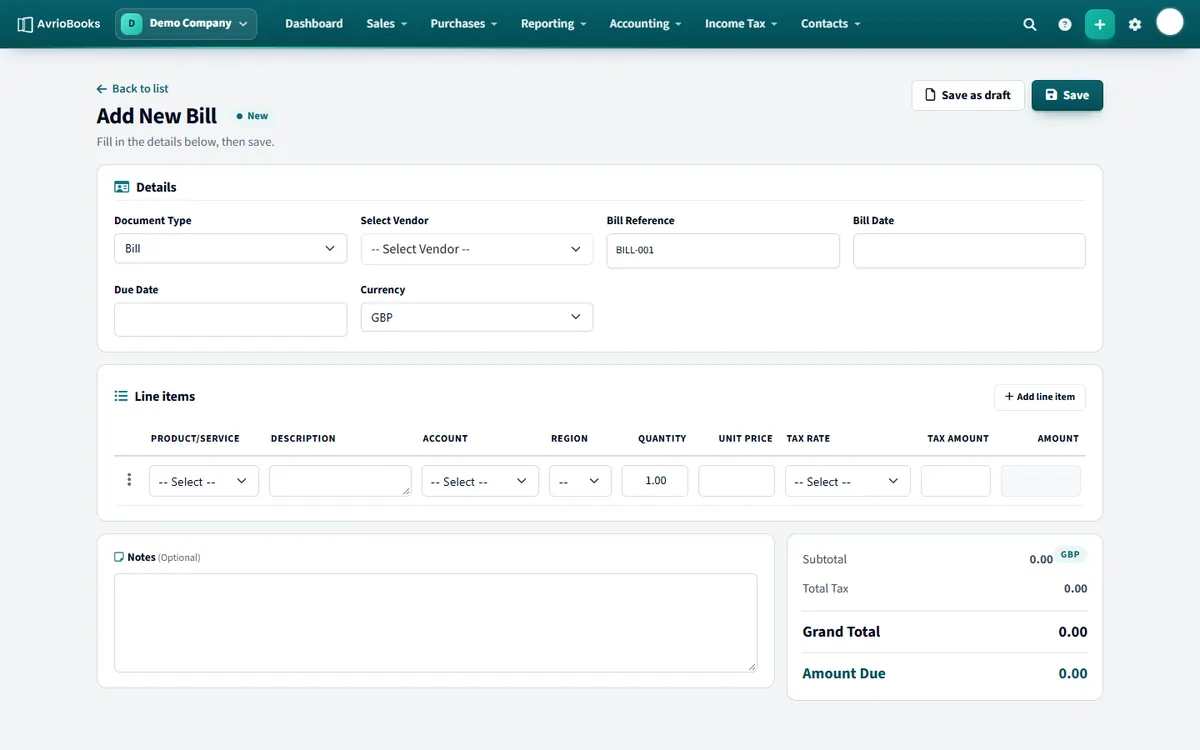Screen dimensions: 1200x750
Task: Open the Reporting menu
Action: pyautogui.click(x=554, y=24)
